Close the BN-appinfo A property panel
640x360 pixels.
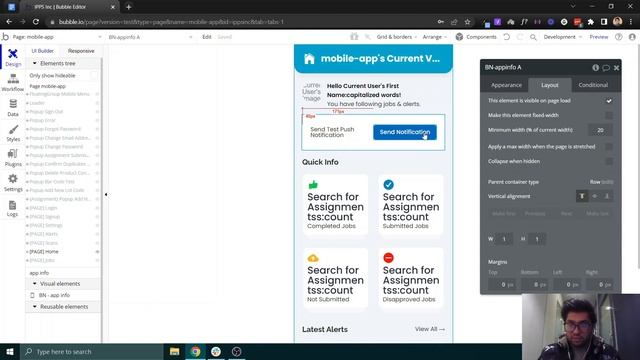[x=616, y=68]
